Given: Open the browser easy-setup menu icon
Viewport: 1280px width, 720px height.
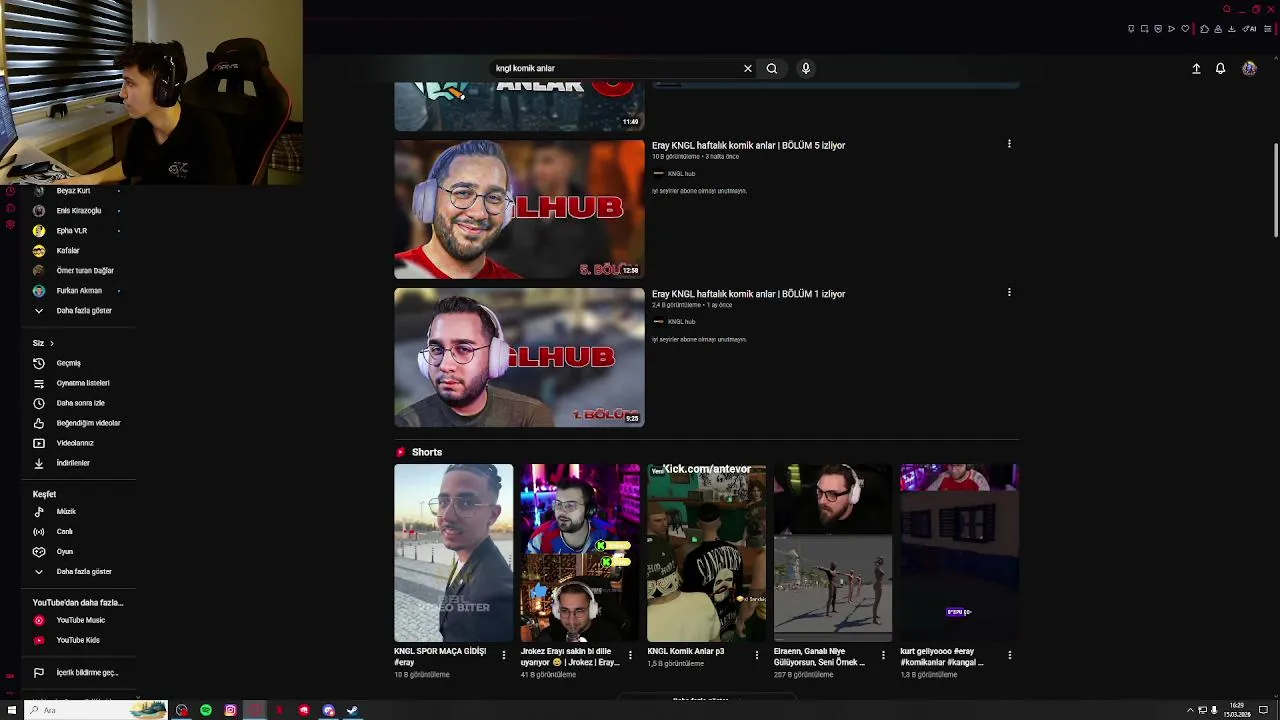Looking at the screenshot, I should [1268, 29].
